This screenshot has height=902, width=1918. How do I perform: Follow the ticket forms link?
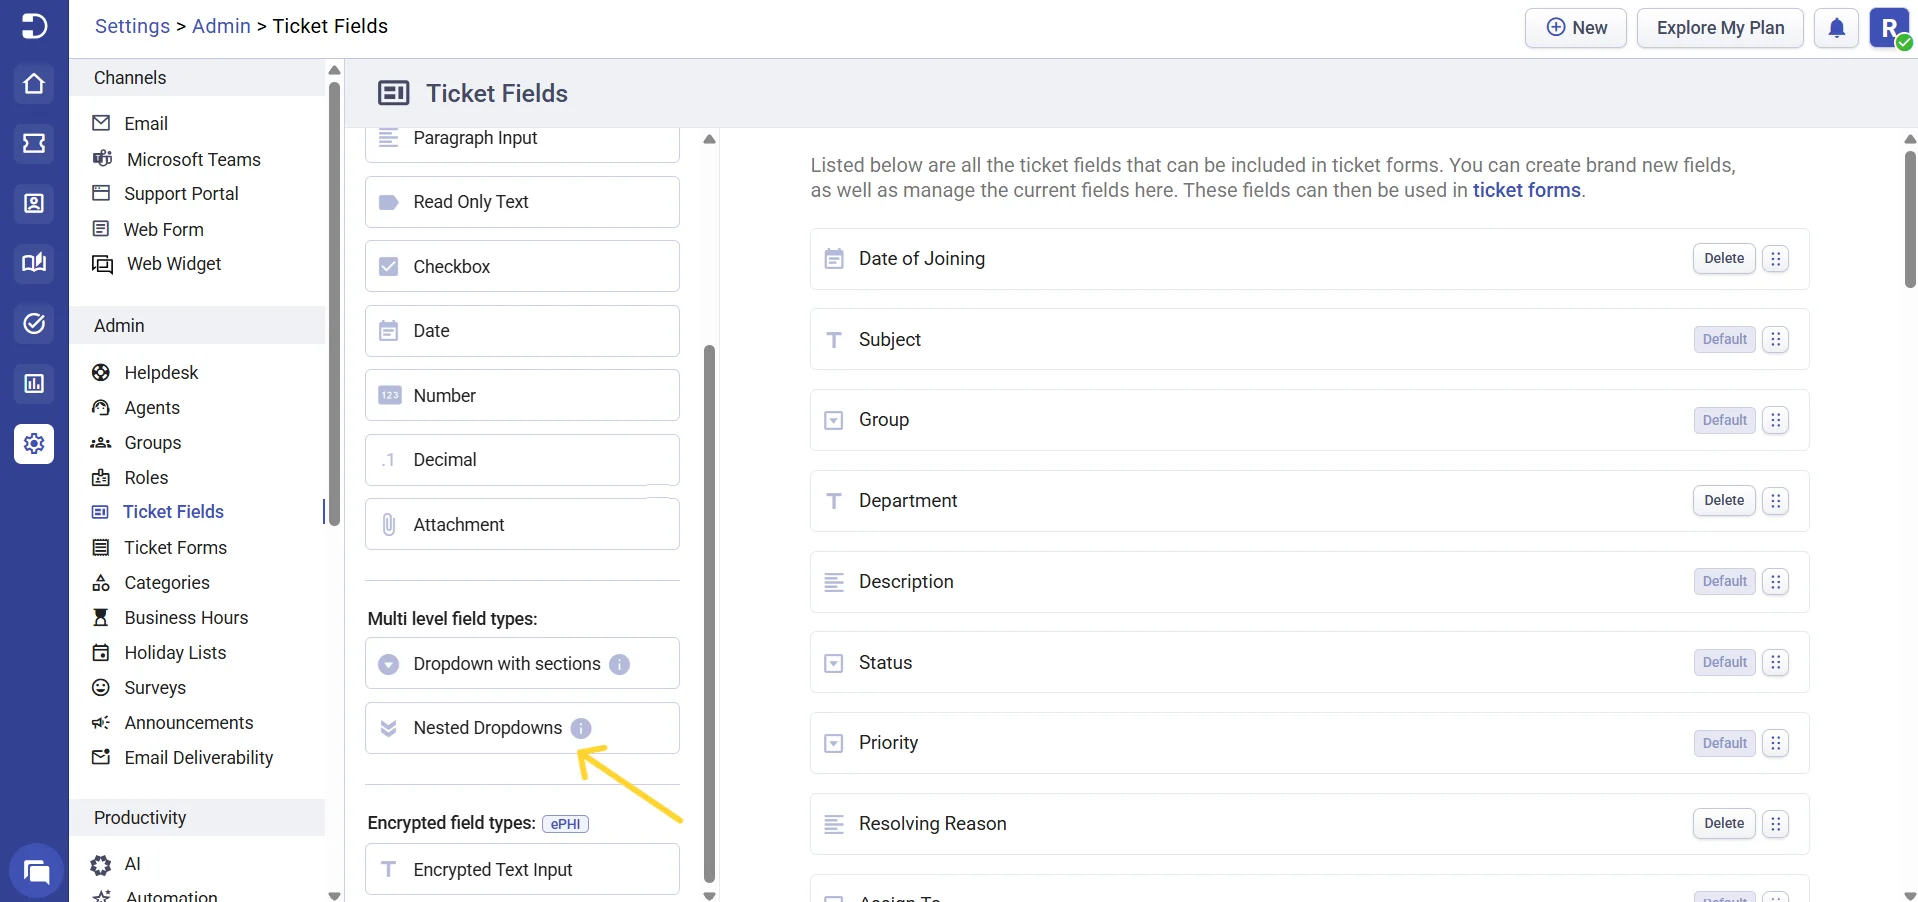(1526, 190)
